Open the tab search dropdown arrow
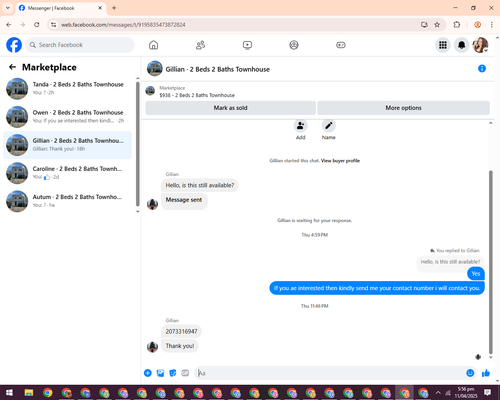 coord(8,8)
